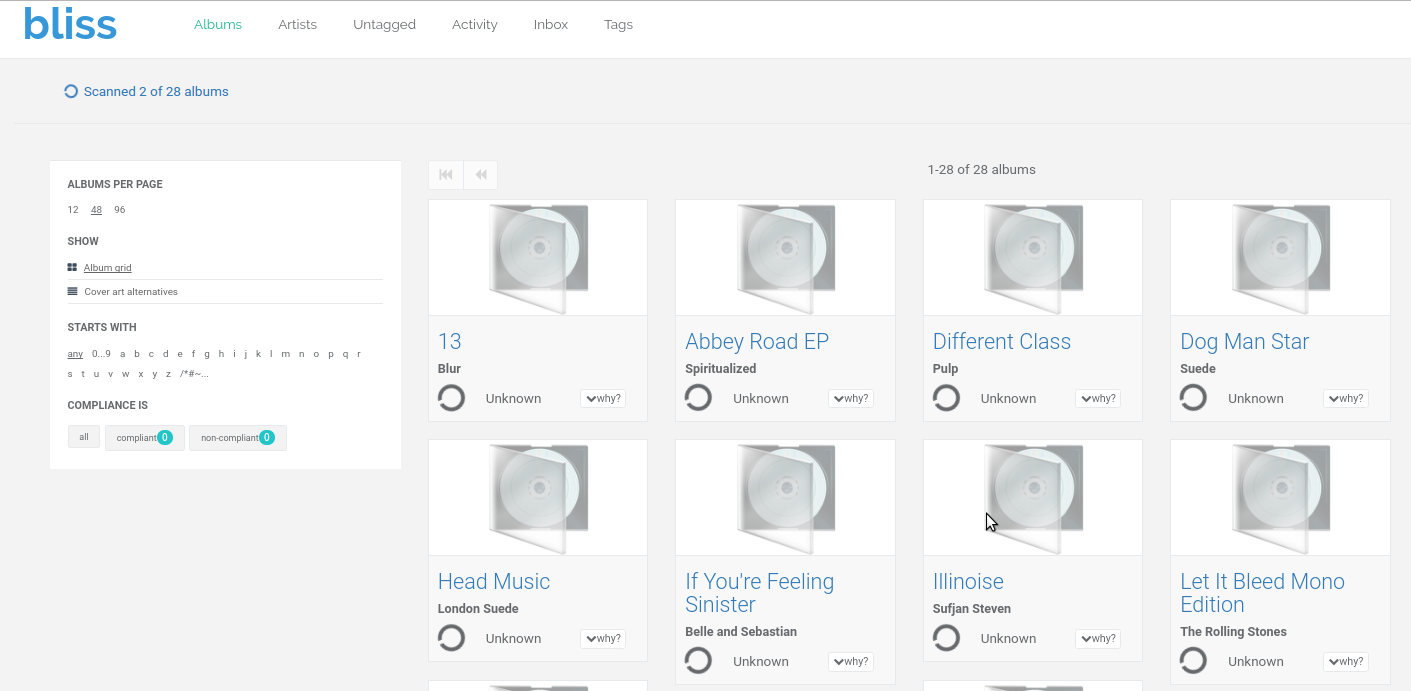The image size is (1411, 691).
Task: Expand why? for Illinoise
Action: point(1098,638)
